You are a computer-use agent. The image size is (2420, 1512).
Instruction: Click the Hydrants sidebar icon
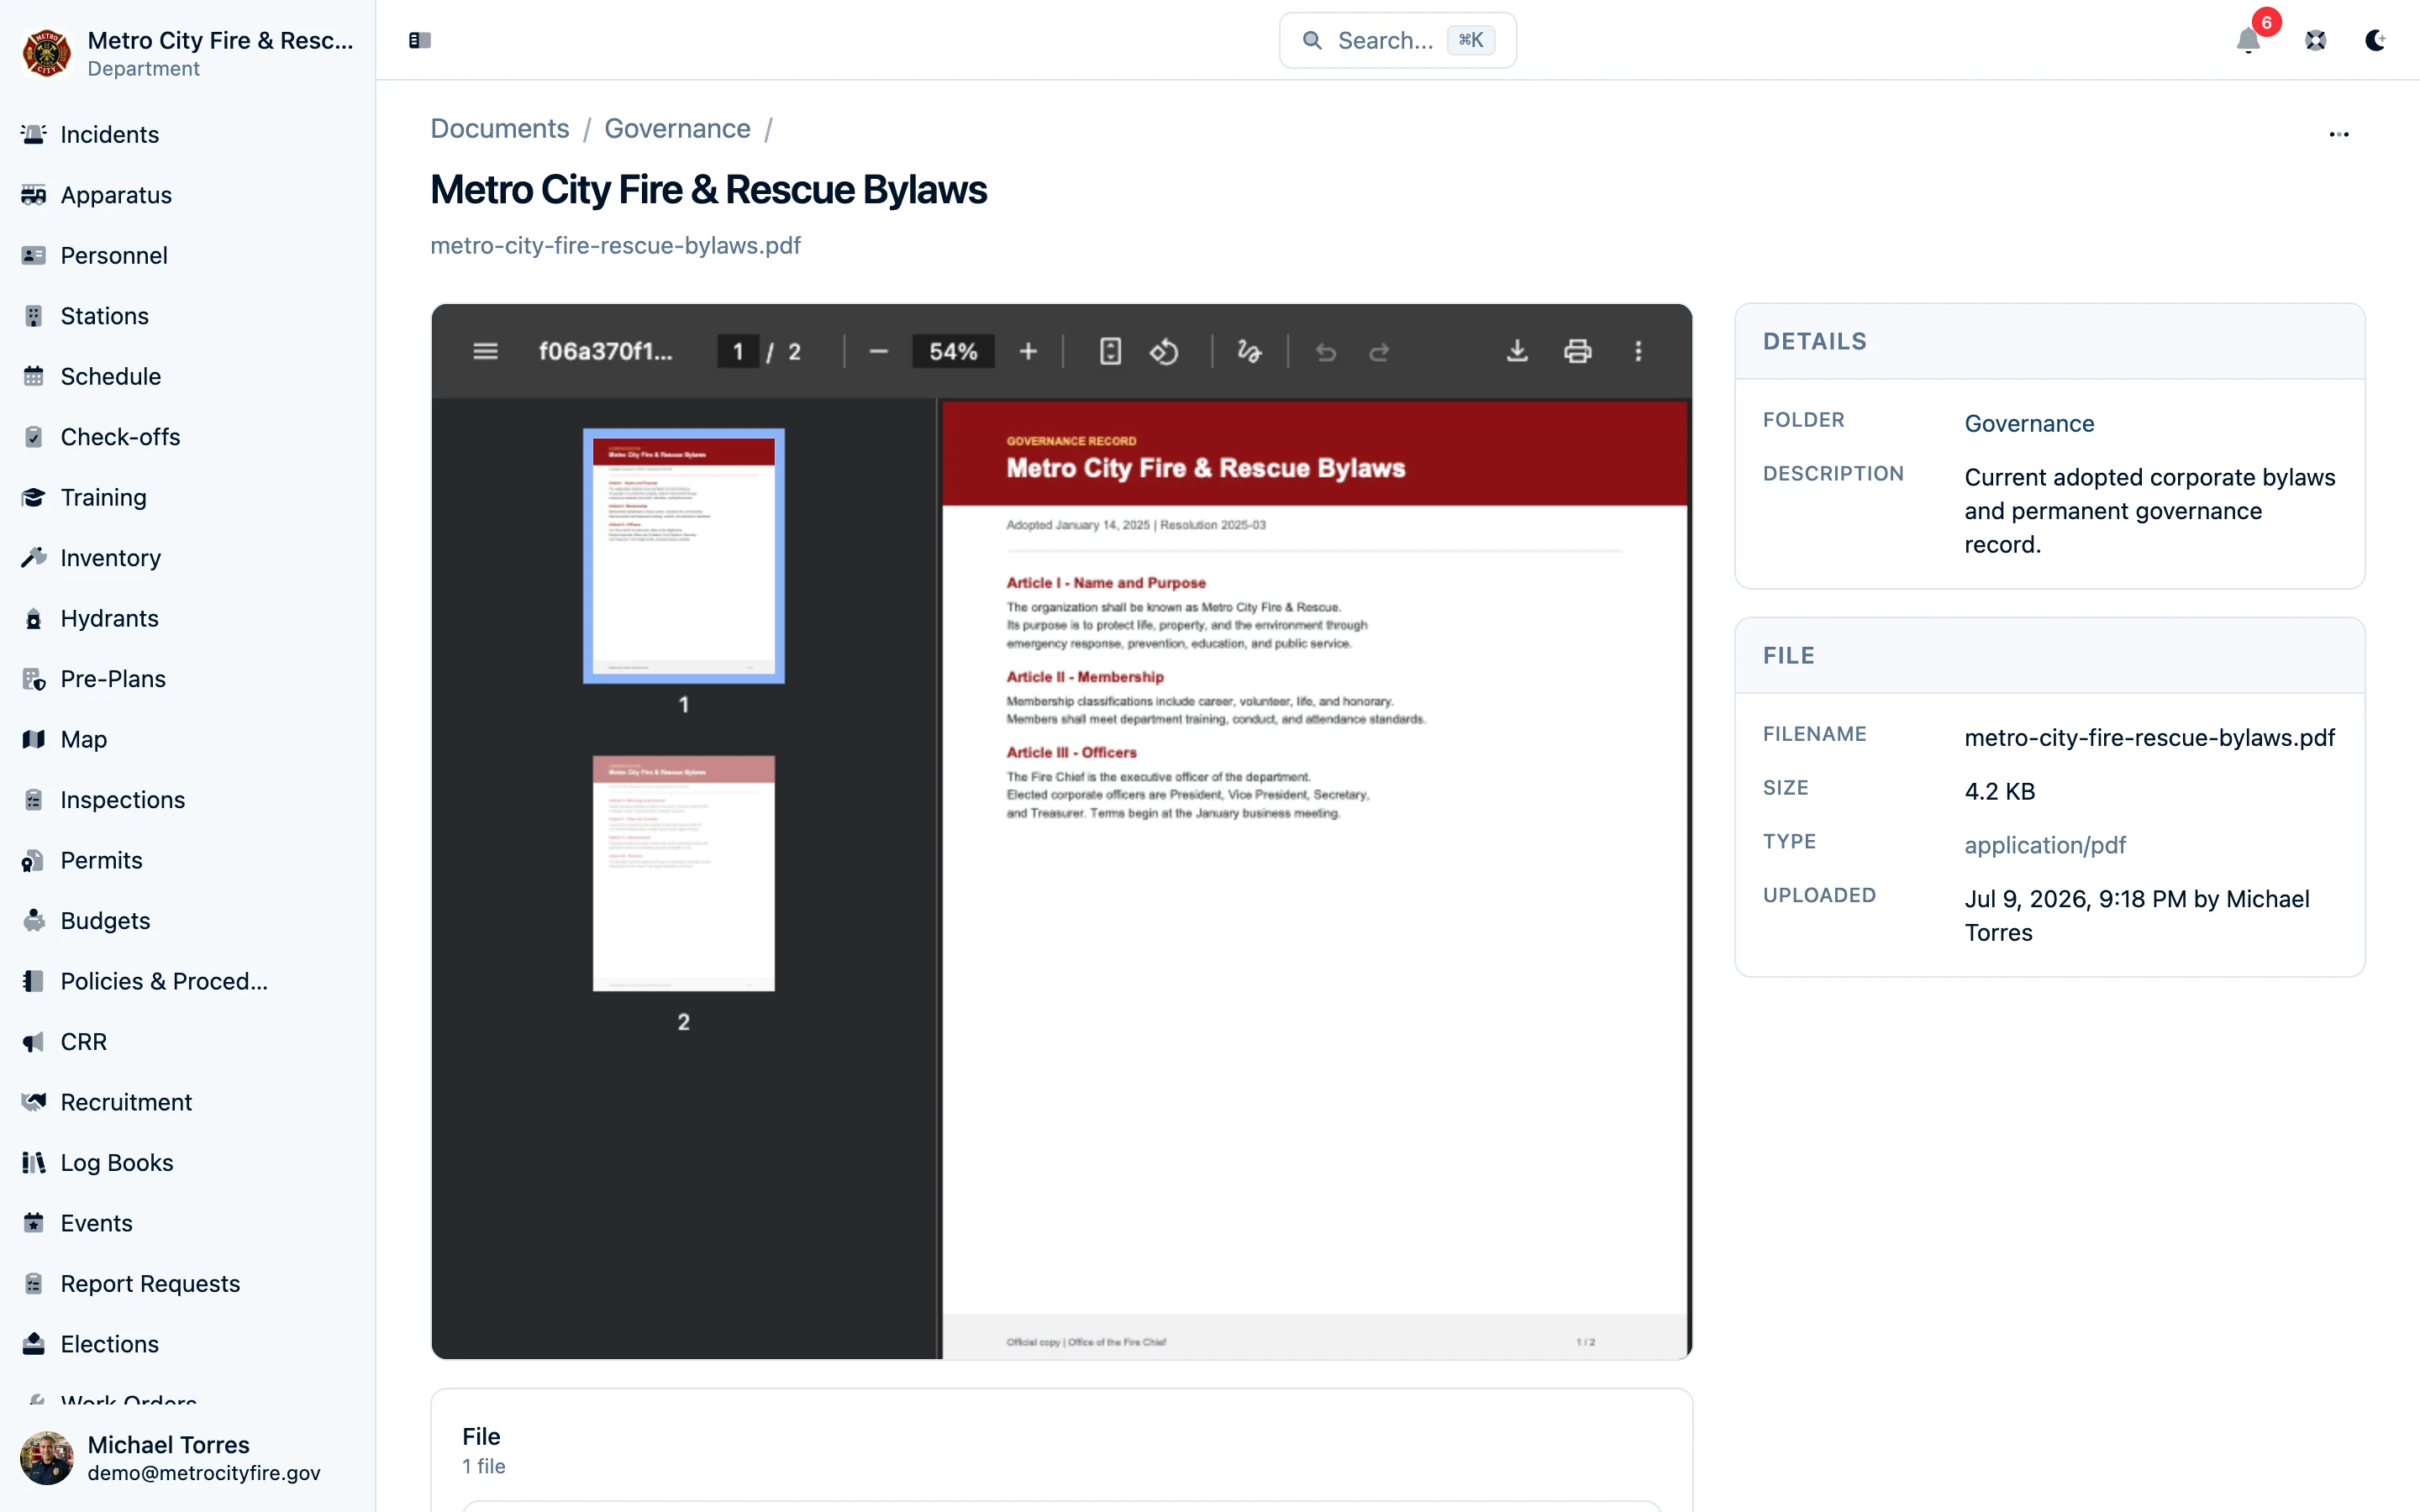click(x=33, y=618)
